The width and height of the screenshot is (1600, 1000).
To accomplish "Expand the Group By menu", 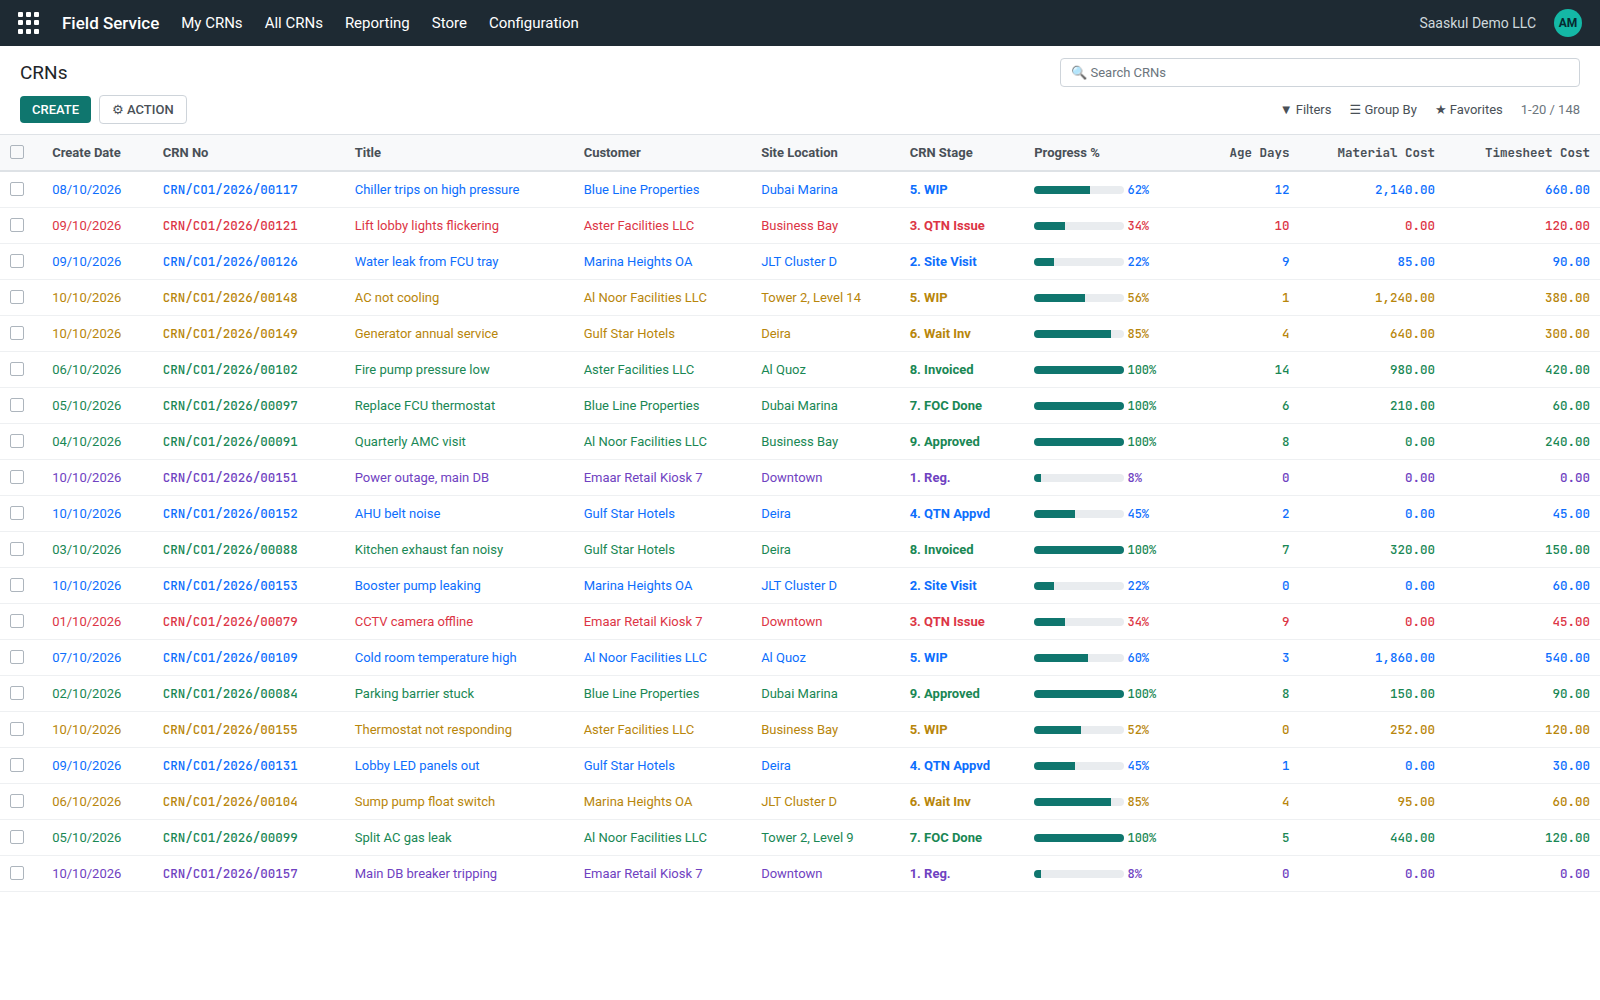I will pos(1383,110).
